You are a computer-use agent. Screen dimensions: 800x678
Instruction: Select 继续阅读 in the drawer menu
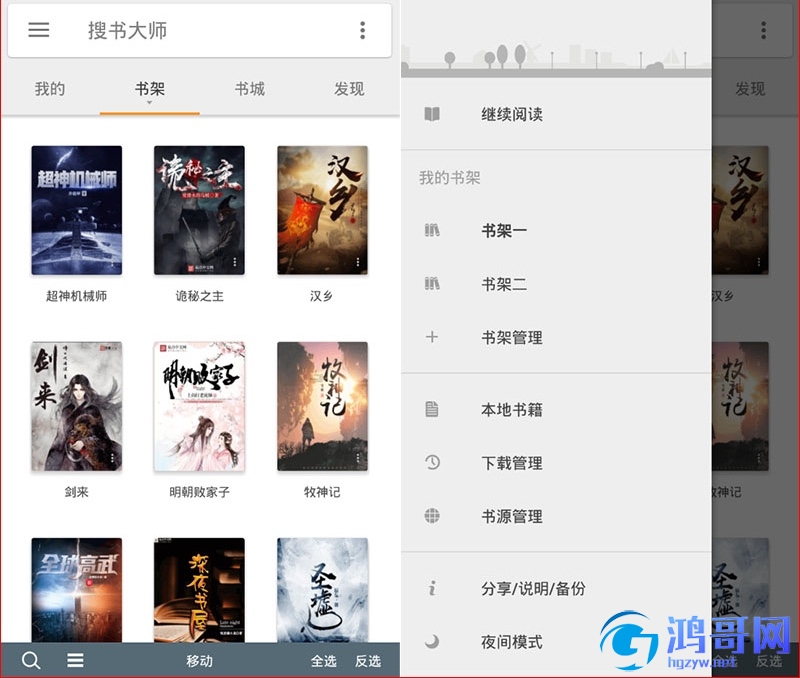coord(556,114)
